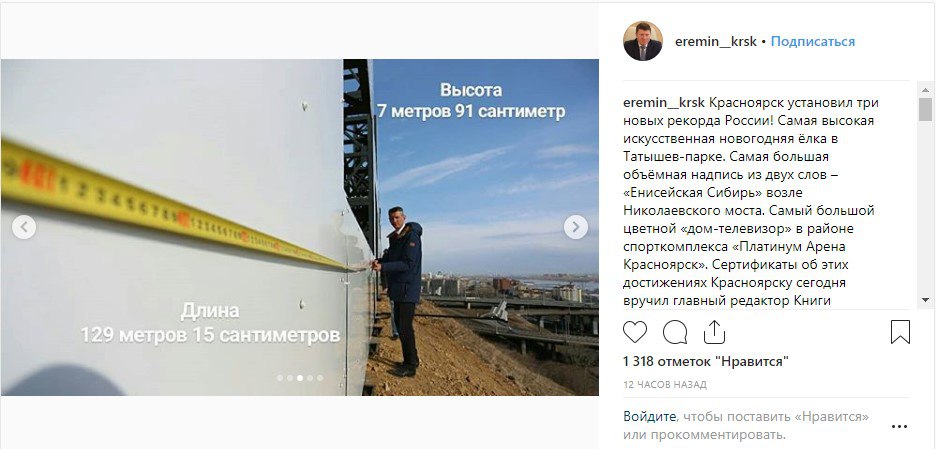
Task: Click the caption scrollbar up arrow
Action: pyautogui.click(x=925, y=90)
